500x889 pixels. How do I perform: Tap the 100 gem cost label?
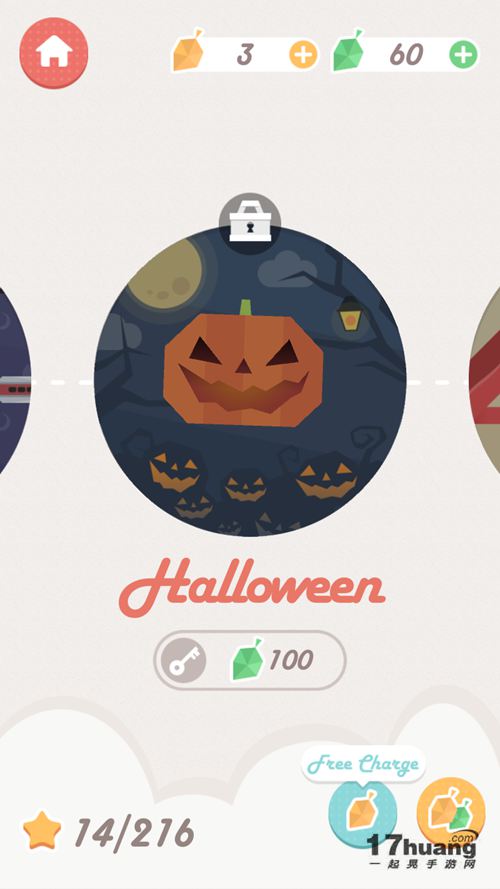point(291,661)
